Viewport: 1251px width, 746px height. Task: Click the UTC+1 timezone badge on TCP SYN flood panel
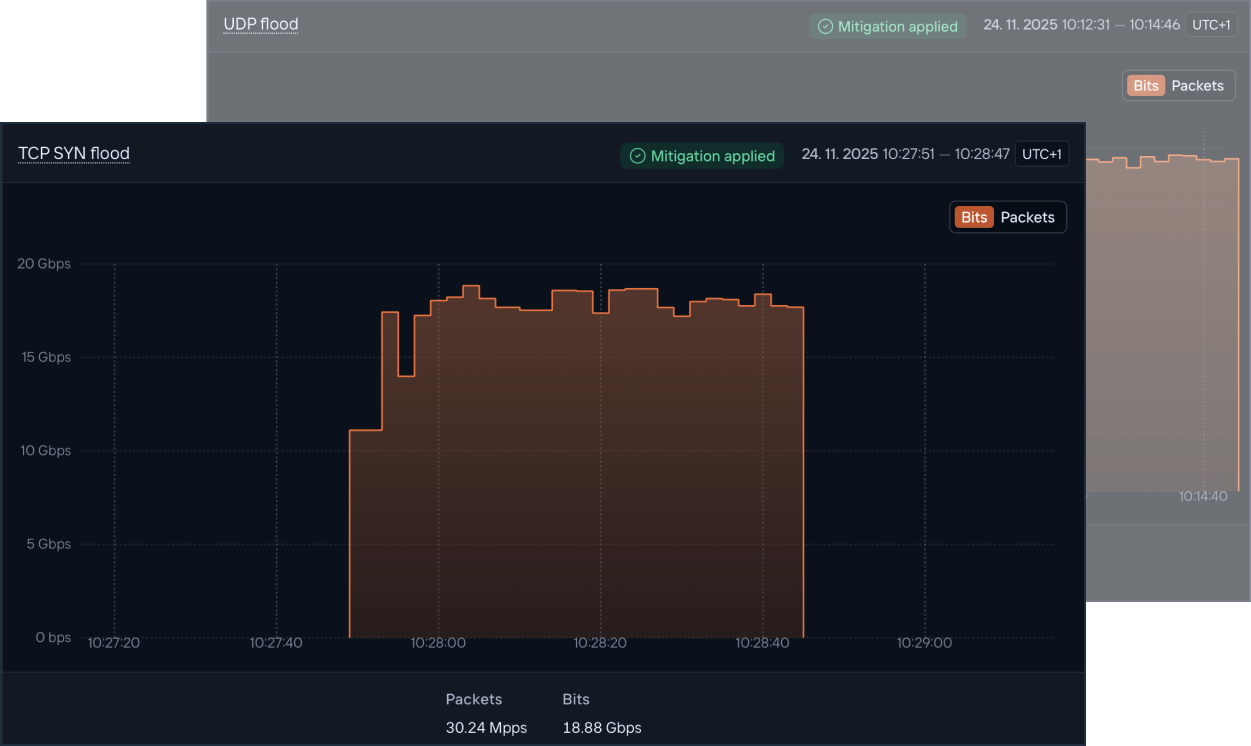(x=1042, y=153)
